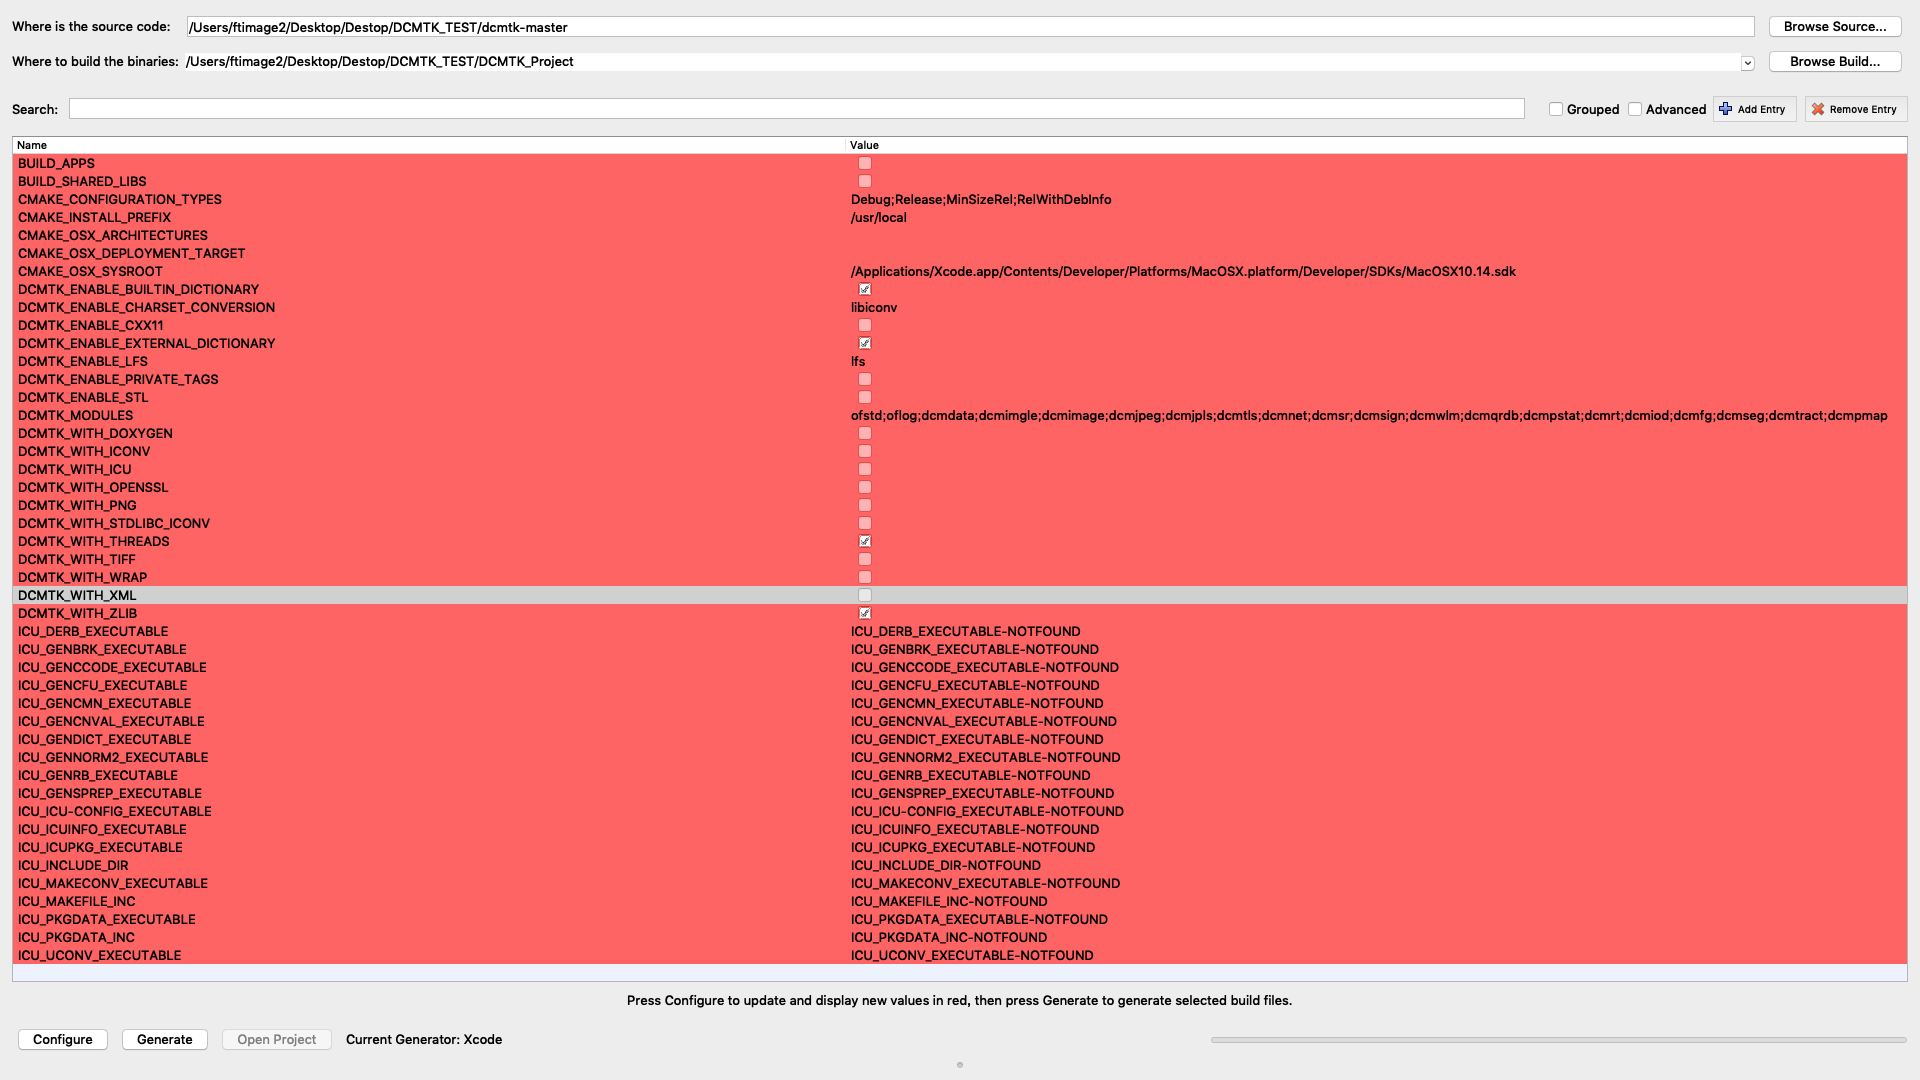1920x1080 pixels.
Task: Select the ICU_GENNORM2_EXECUTABLE entry name
Action: click(x=113, y=757)
